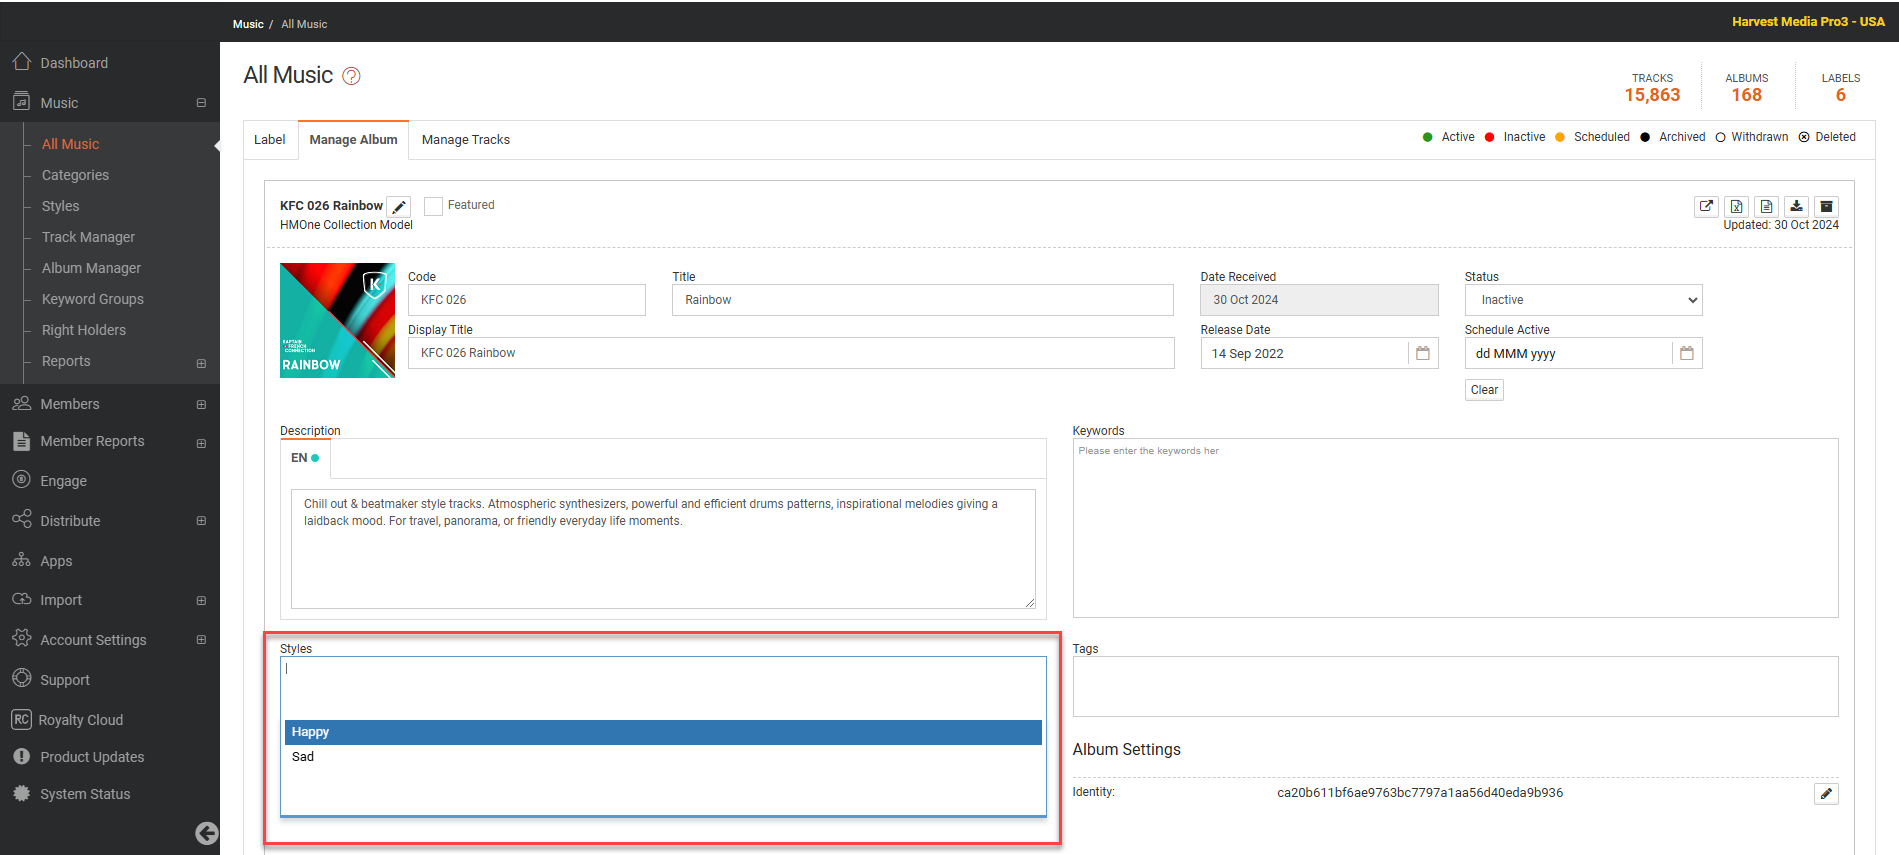Edit the album Identity with pencil icon
Image resolution: width=1899 pixels, height=855 pixels.
pos(1826,793)
